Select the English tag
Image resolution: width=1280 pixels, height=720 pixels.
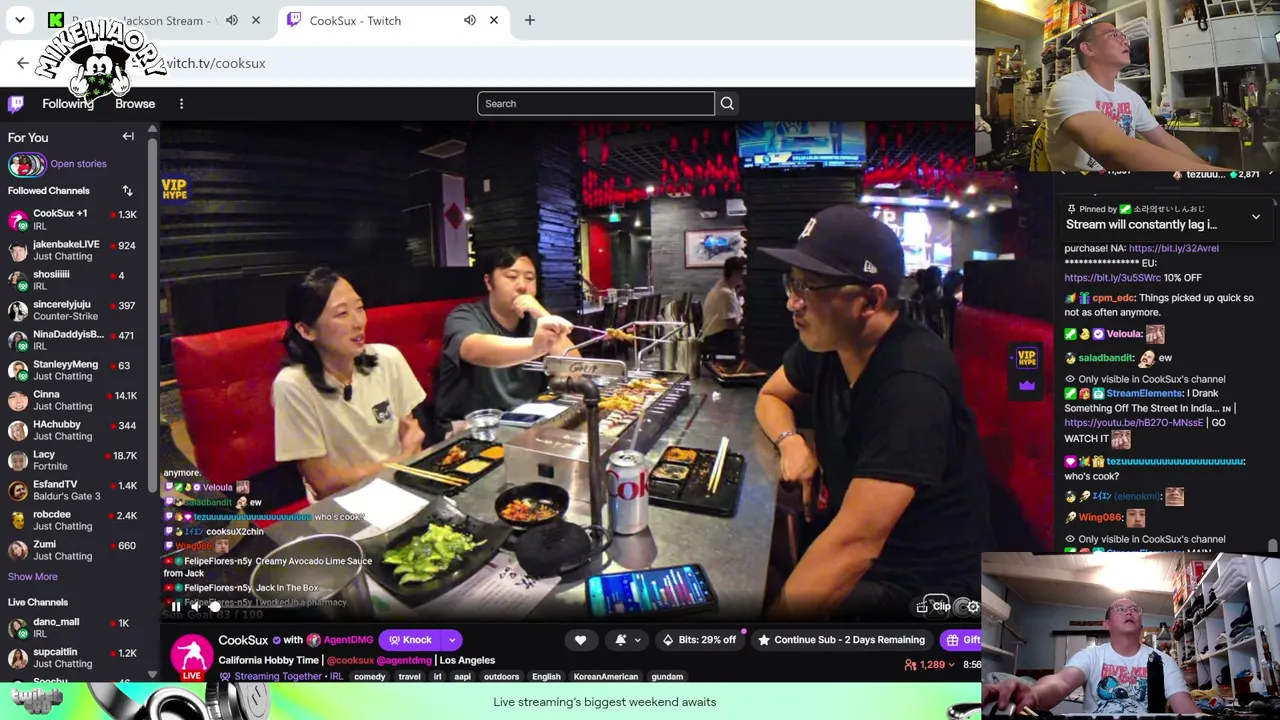point(546,677)
